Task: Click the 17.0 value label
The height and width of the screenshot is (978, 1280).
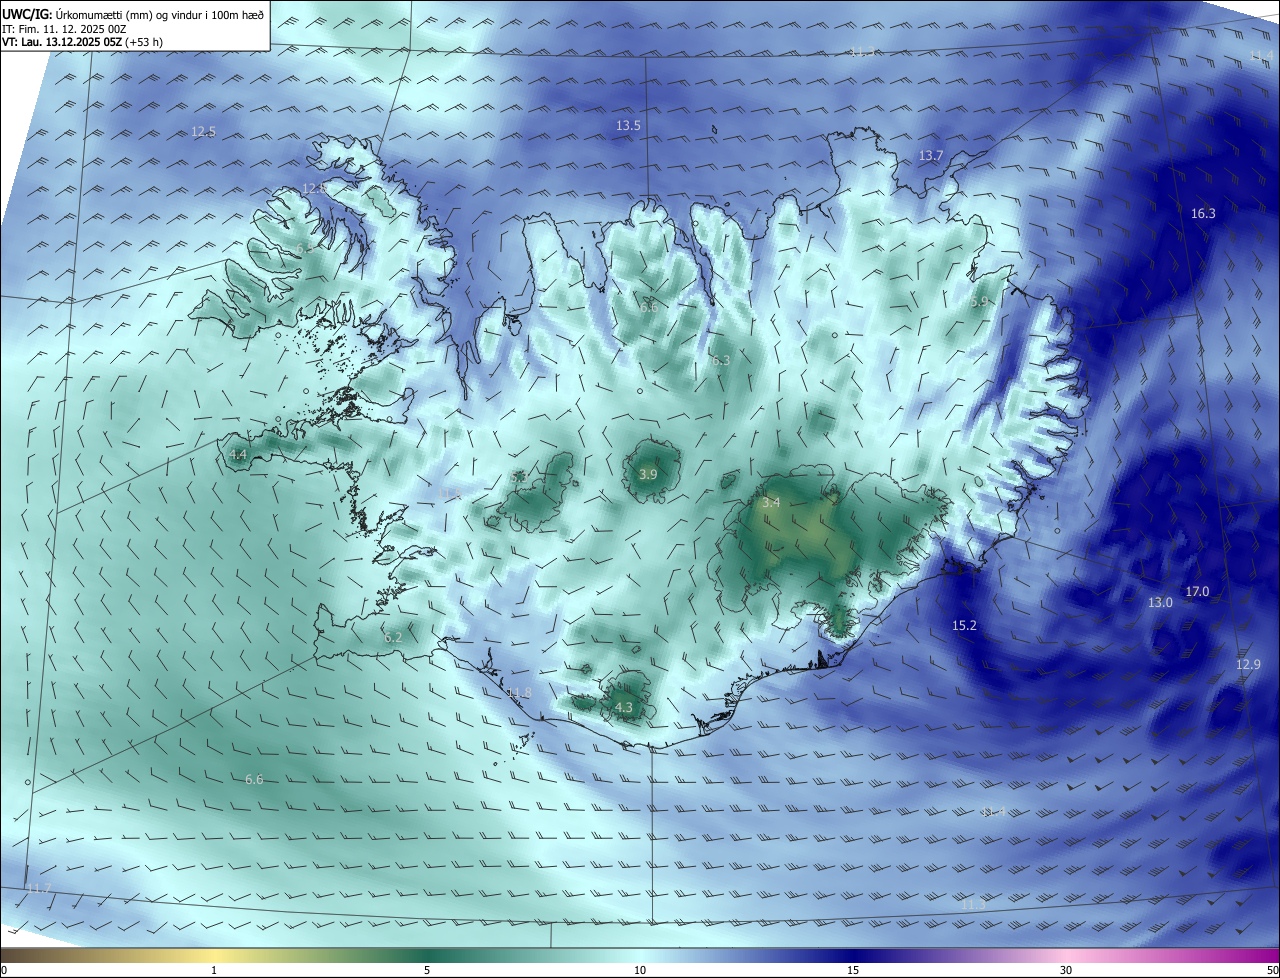Action: (1197, 591)
